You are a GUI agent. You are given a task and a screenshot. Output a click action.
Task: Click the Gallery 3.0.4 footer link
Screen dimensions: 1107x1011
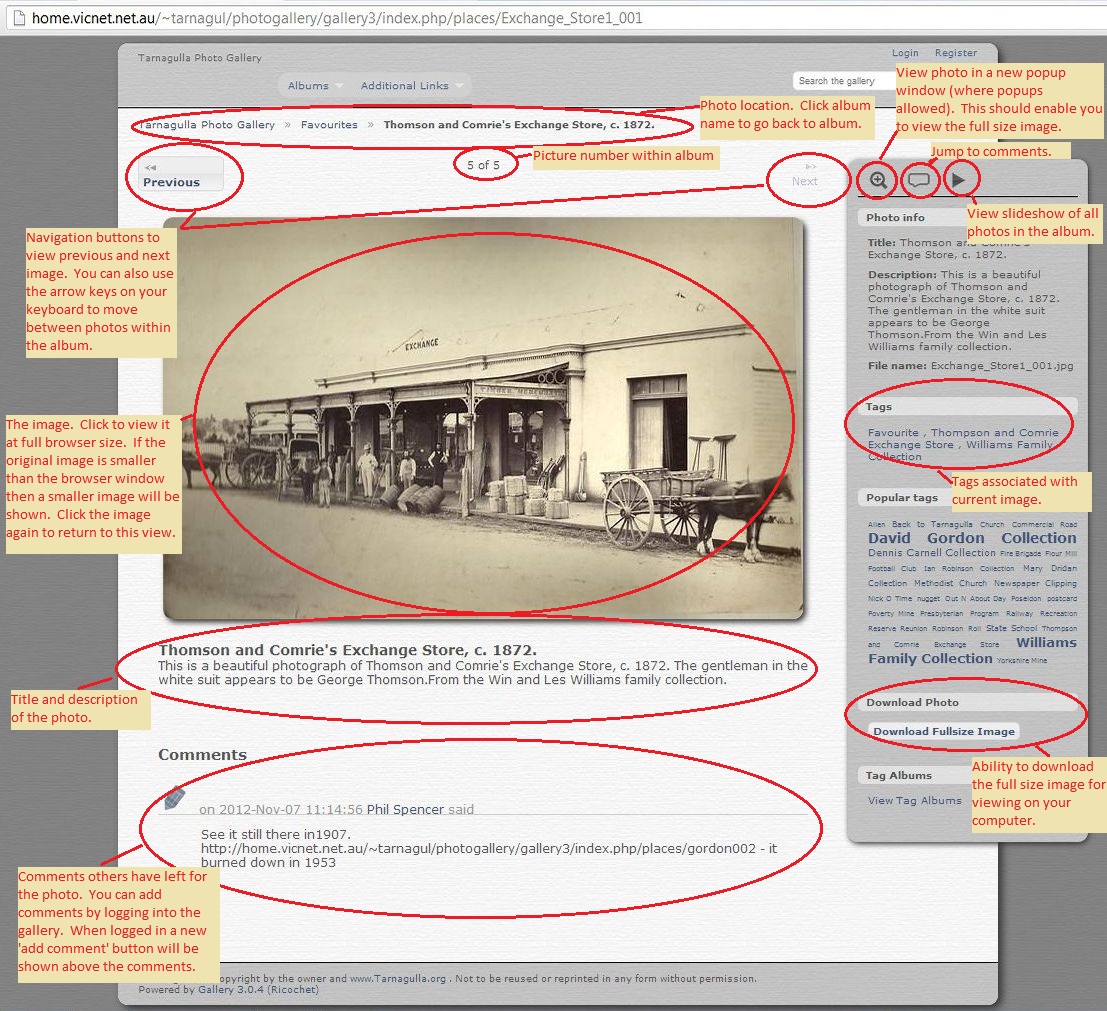[231, 989]
